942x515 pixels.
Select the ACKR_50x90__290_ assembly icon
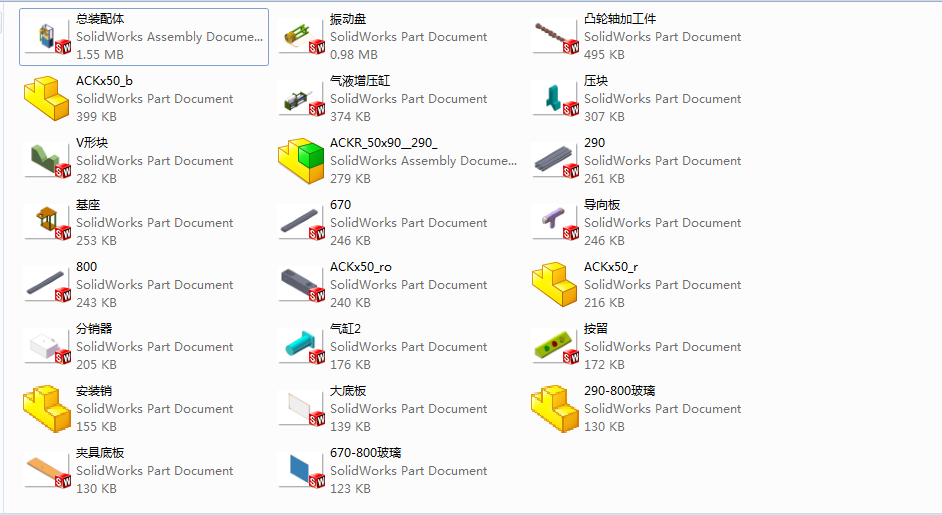pos(301,161)
